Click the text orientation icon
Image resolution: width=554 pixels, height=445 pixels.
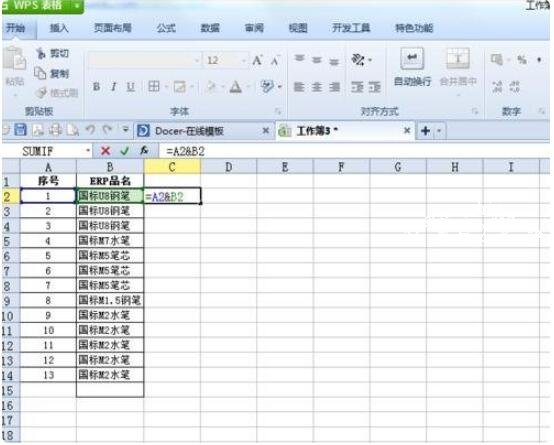tap(358, 60)
